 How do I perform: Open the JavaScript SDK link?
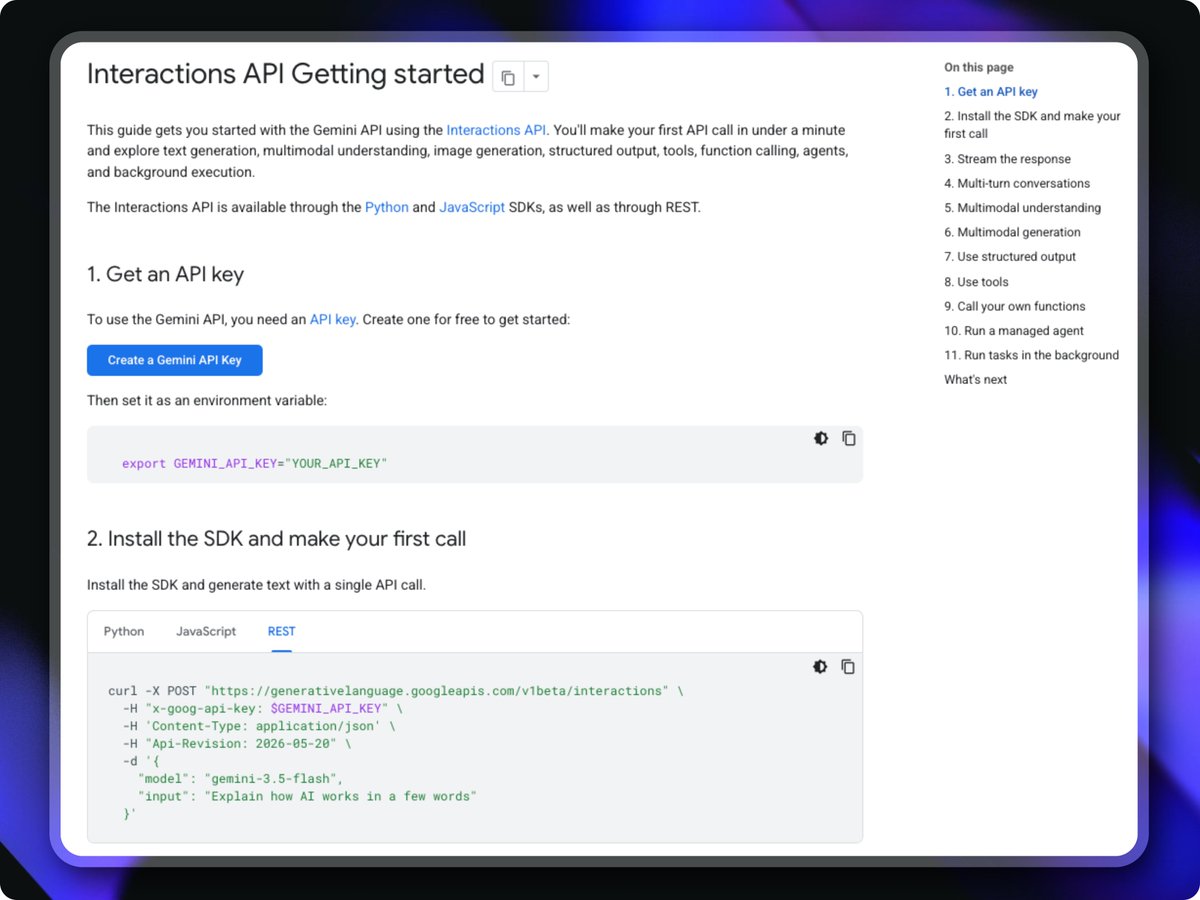tap(472, 208)
